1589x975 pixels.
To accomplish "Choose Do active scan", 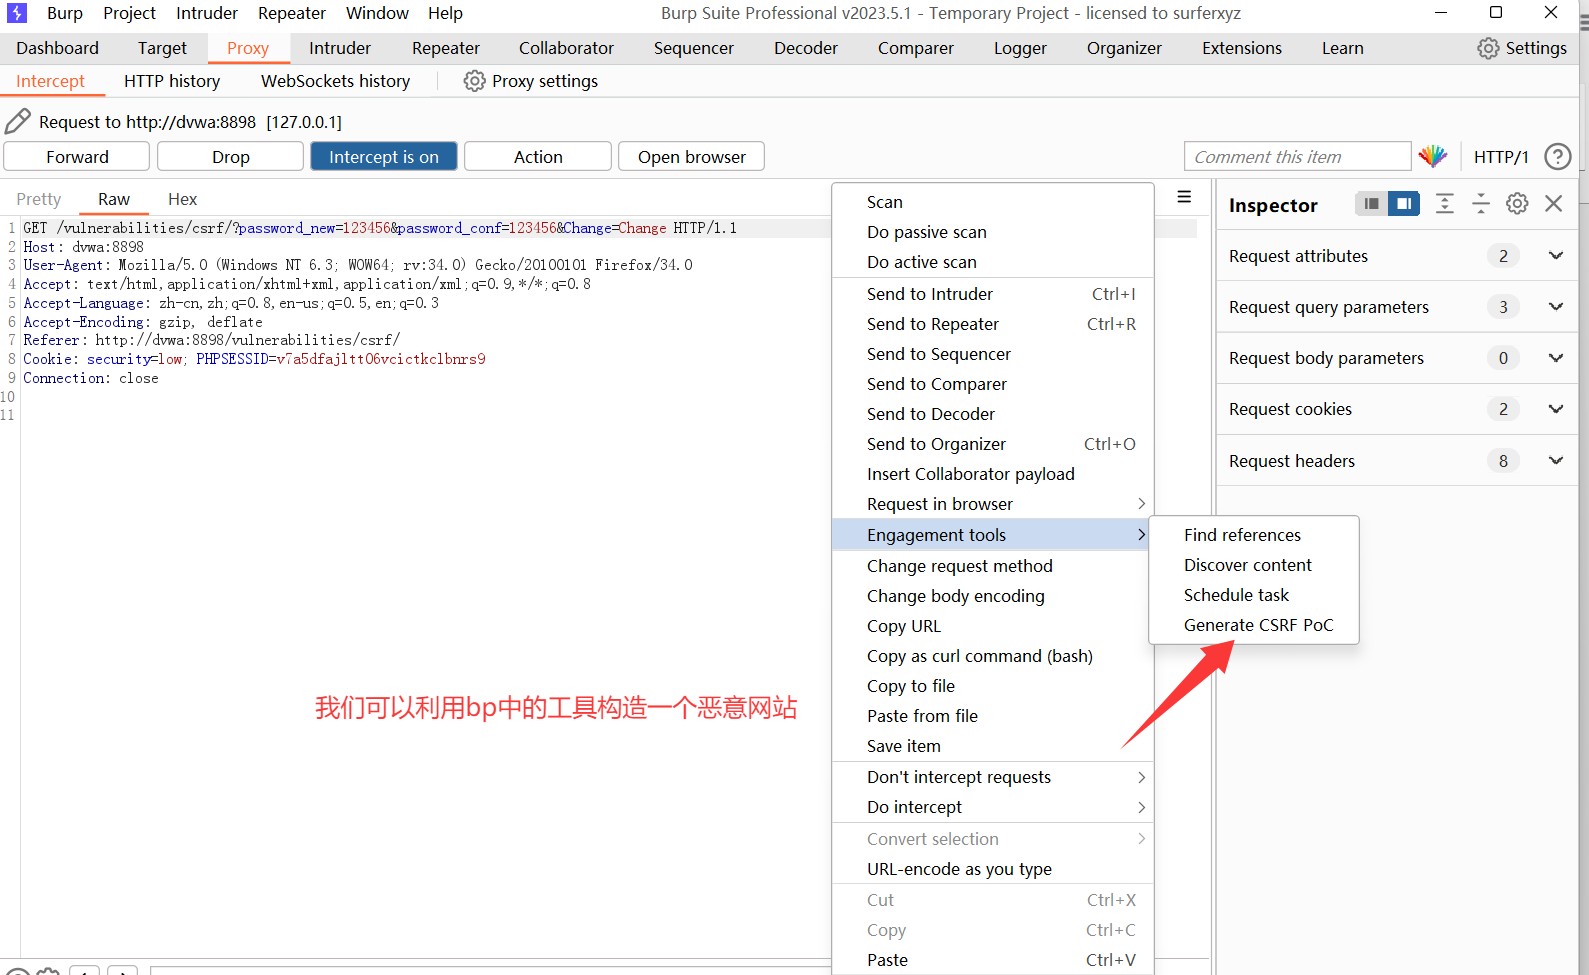I will pyautogui.click(x=993, y=262).
